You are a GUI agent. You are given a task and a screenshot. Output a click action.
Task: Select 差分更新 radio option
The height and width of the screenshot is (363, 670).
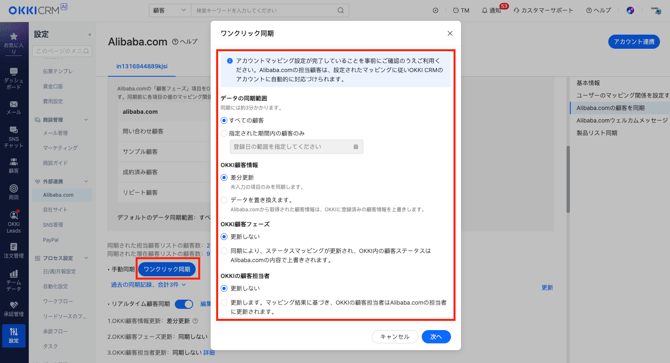click(224, 178)
